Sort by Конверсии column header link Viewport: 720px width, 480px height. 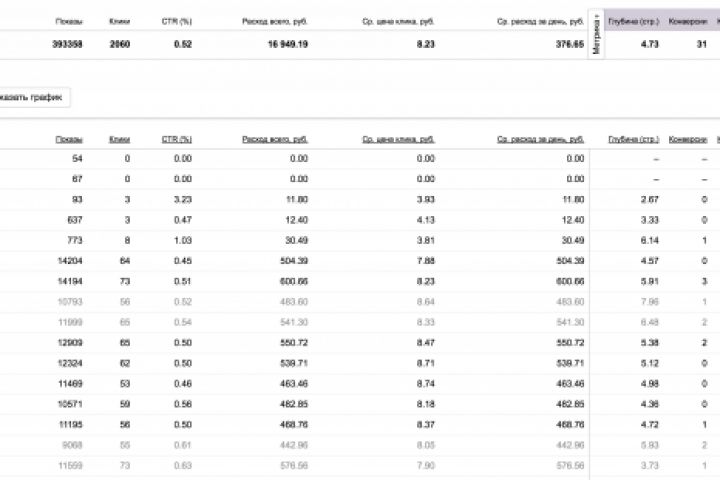[688, 139]
